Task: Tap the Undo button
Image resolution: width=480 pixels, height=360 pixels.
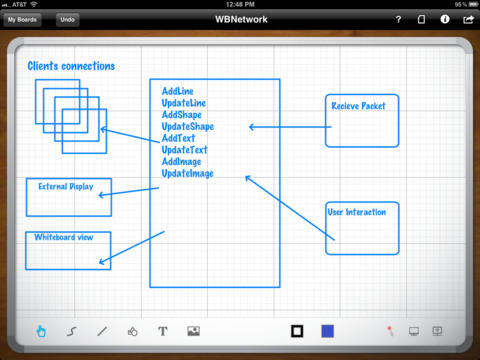Action: [67, 20]
